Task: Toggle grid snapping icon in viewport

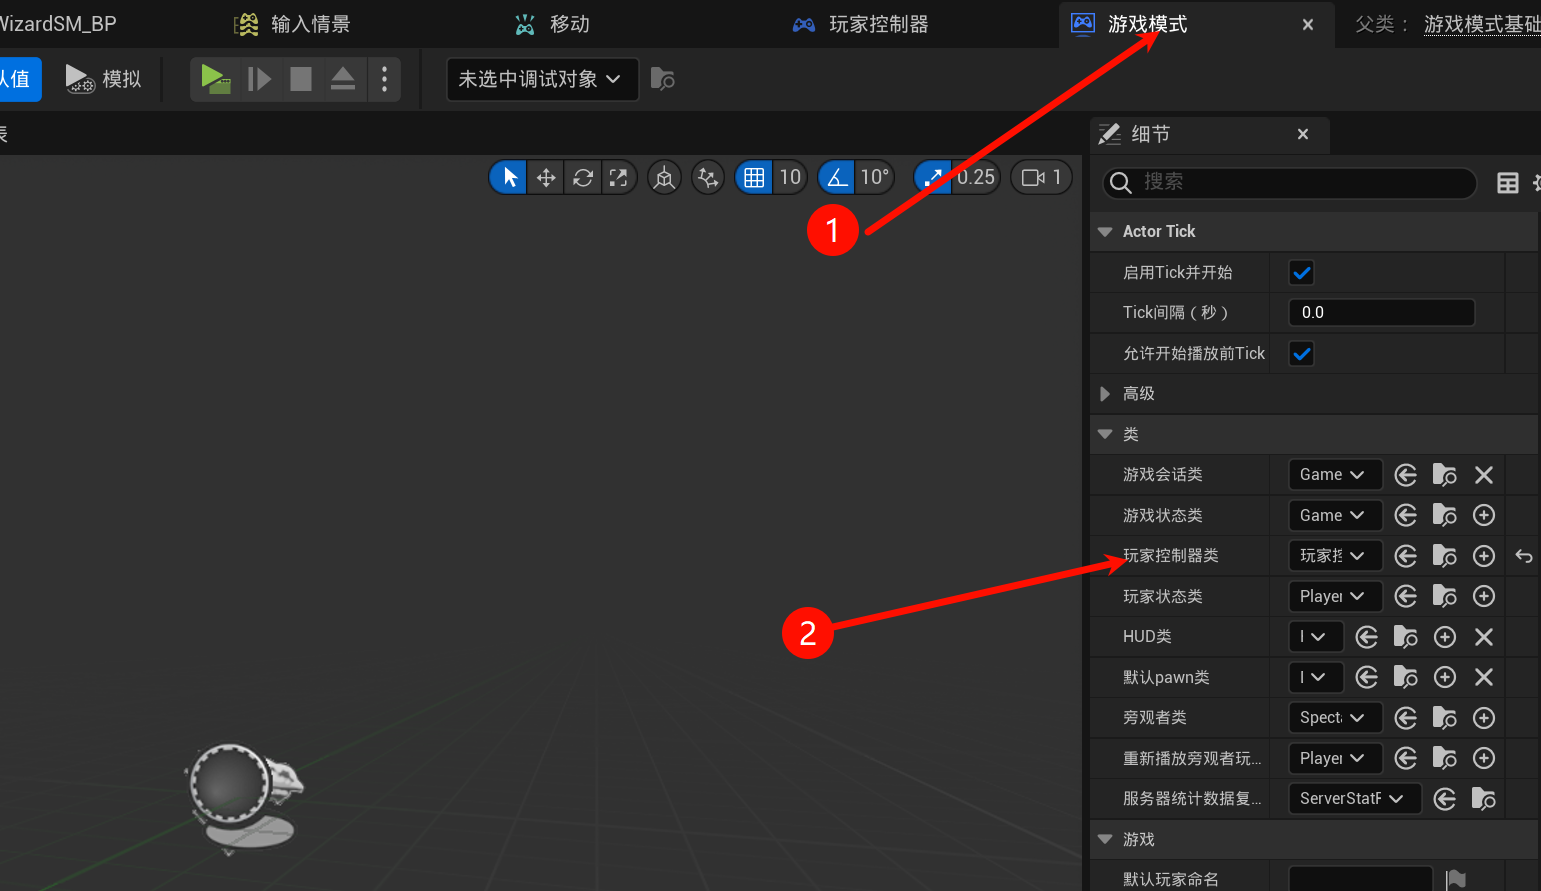Action: tap(754, 178)
